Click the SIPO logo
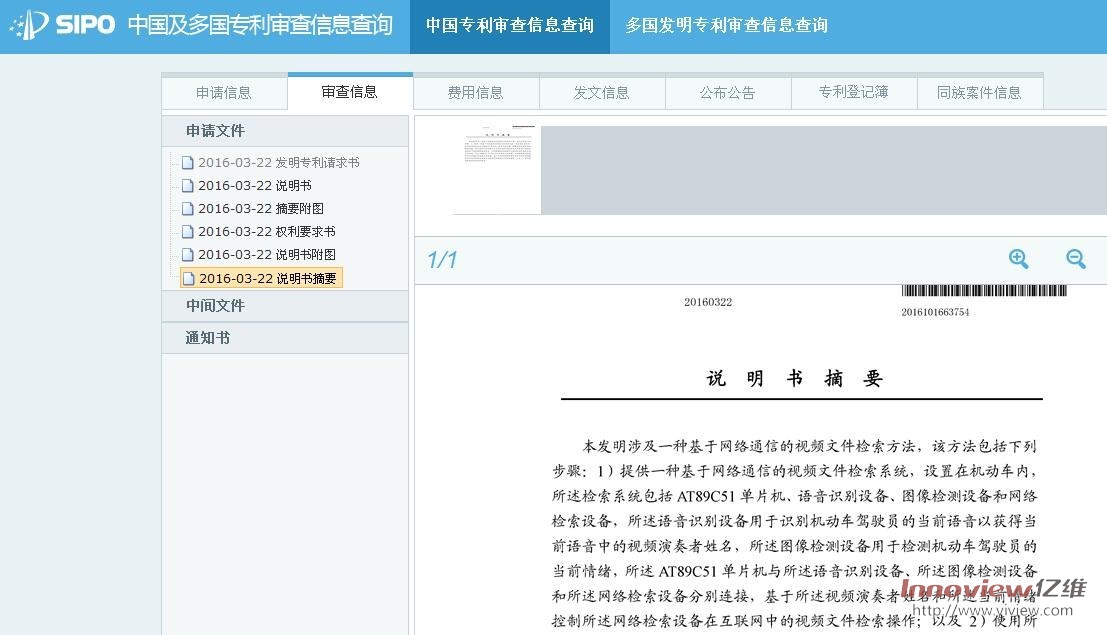Image resolution: width=1107 pixels, height=635 pixels. pyautogui.click(x=64, y=25)
